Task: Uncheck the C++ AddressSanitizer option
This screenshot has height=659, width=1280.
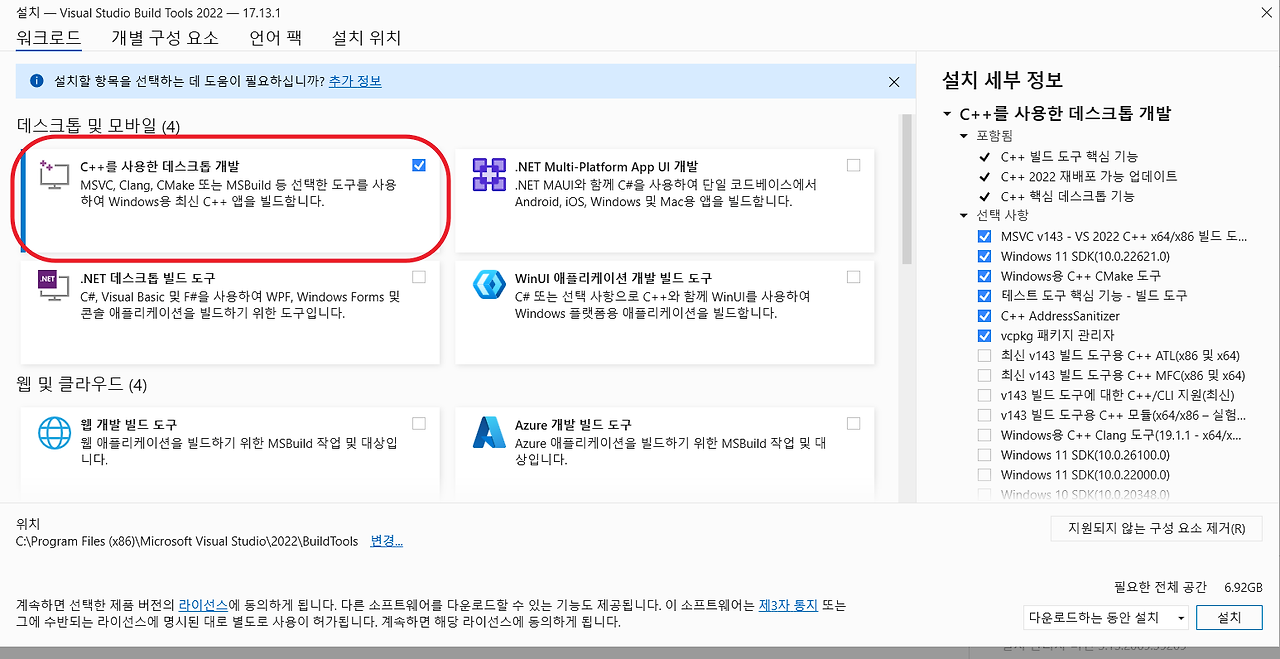Action: point(984,316)
